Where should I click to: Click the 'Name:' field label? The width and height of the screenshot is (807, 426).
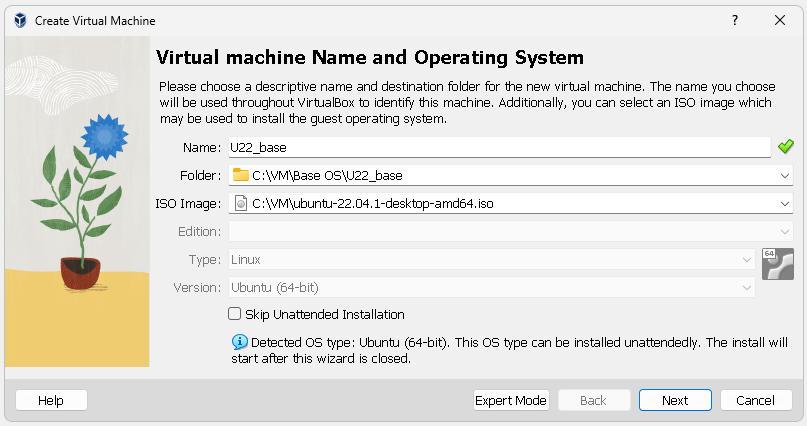point(202,148)
